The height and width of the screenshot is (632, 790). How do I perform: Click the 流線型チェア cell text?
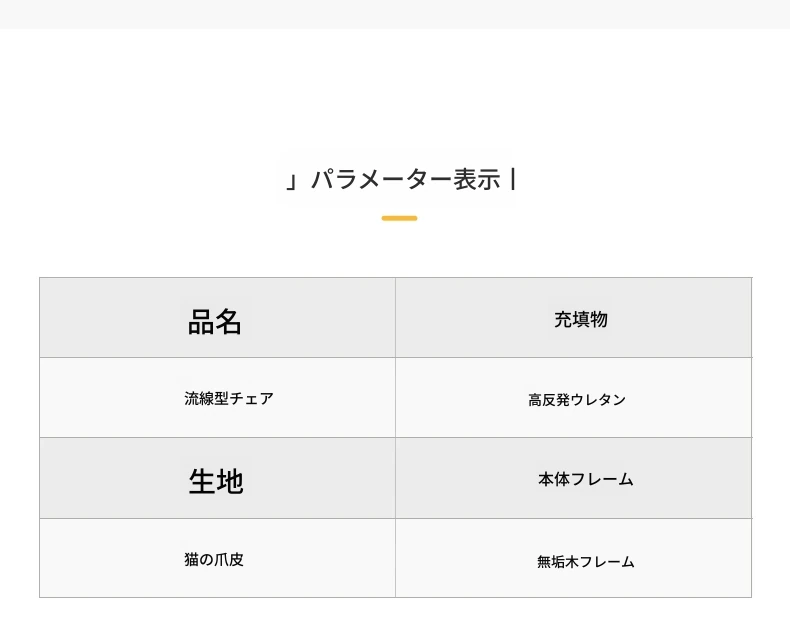pos(229,398)
